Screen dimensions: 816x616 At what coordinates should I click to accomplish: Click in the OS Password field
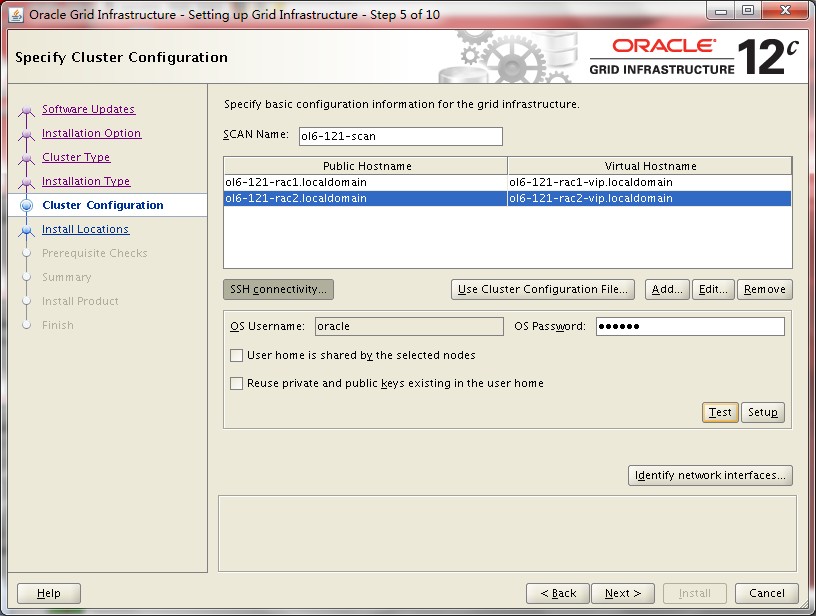(x=690, y=326)
